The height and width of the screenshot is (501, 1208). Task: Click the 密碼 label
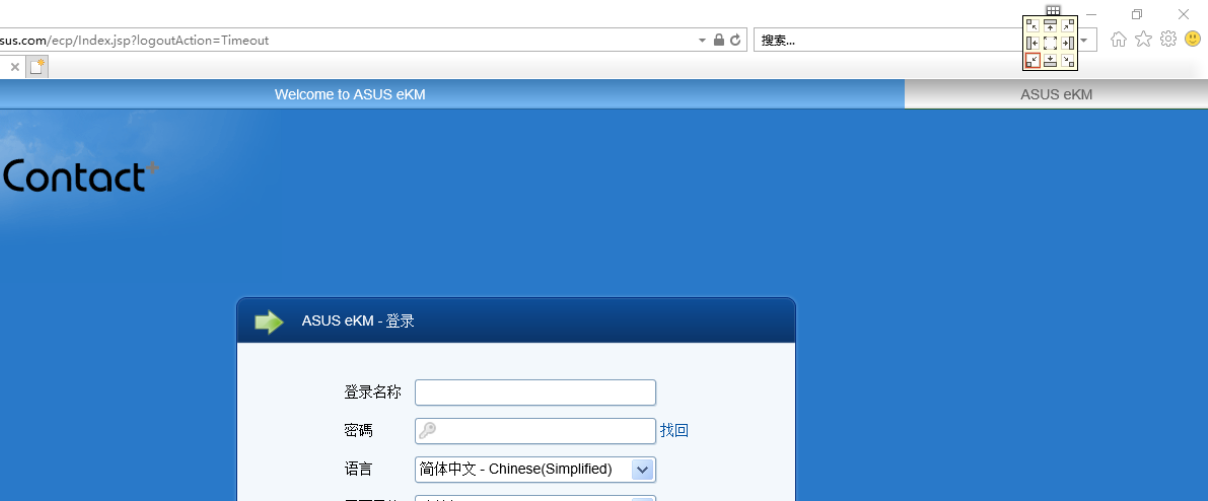[x=358, y=430]
